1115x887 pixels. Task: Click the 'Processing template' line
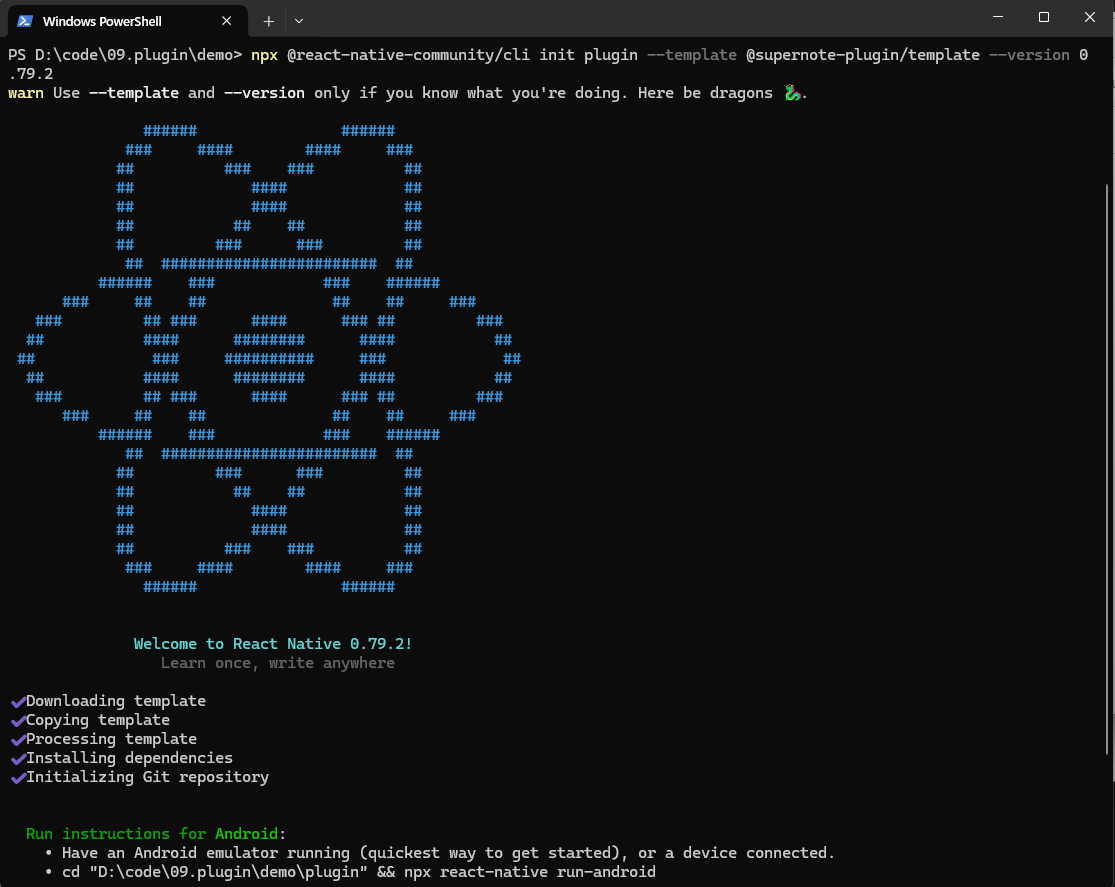click(x=111, y=739)
